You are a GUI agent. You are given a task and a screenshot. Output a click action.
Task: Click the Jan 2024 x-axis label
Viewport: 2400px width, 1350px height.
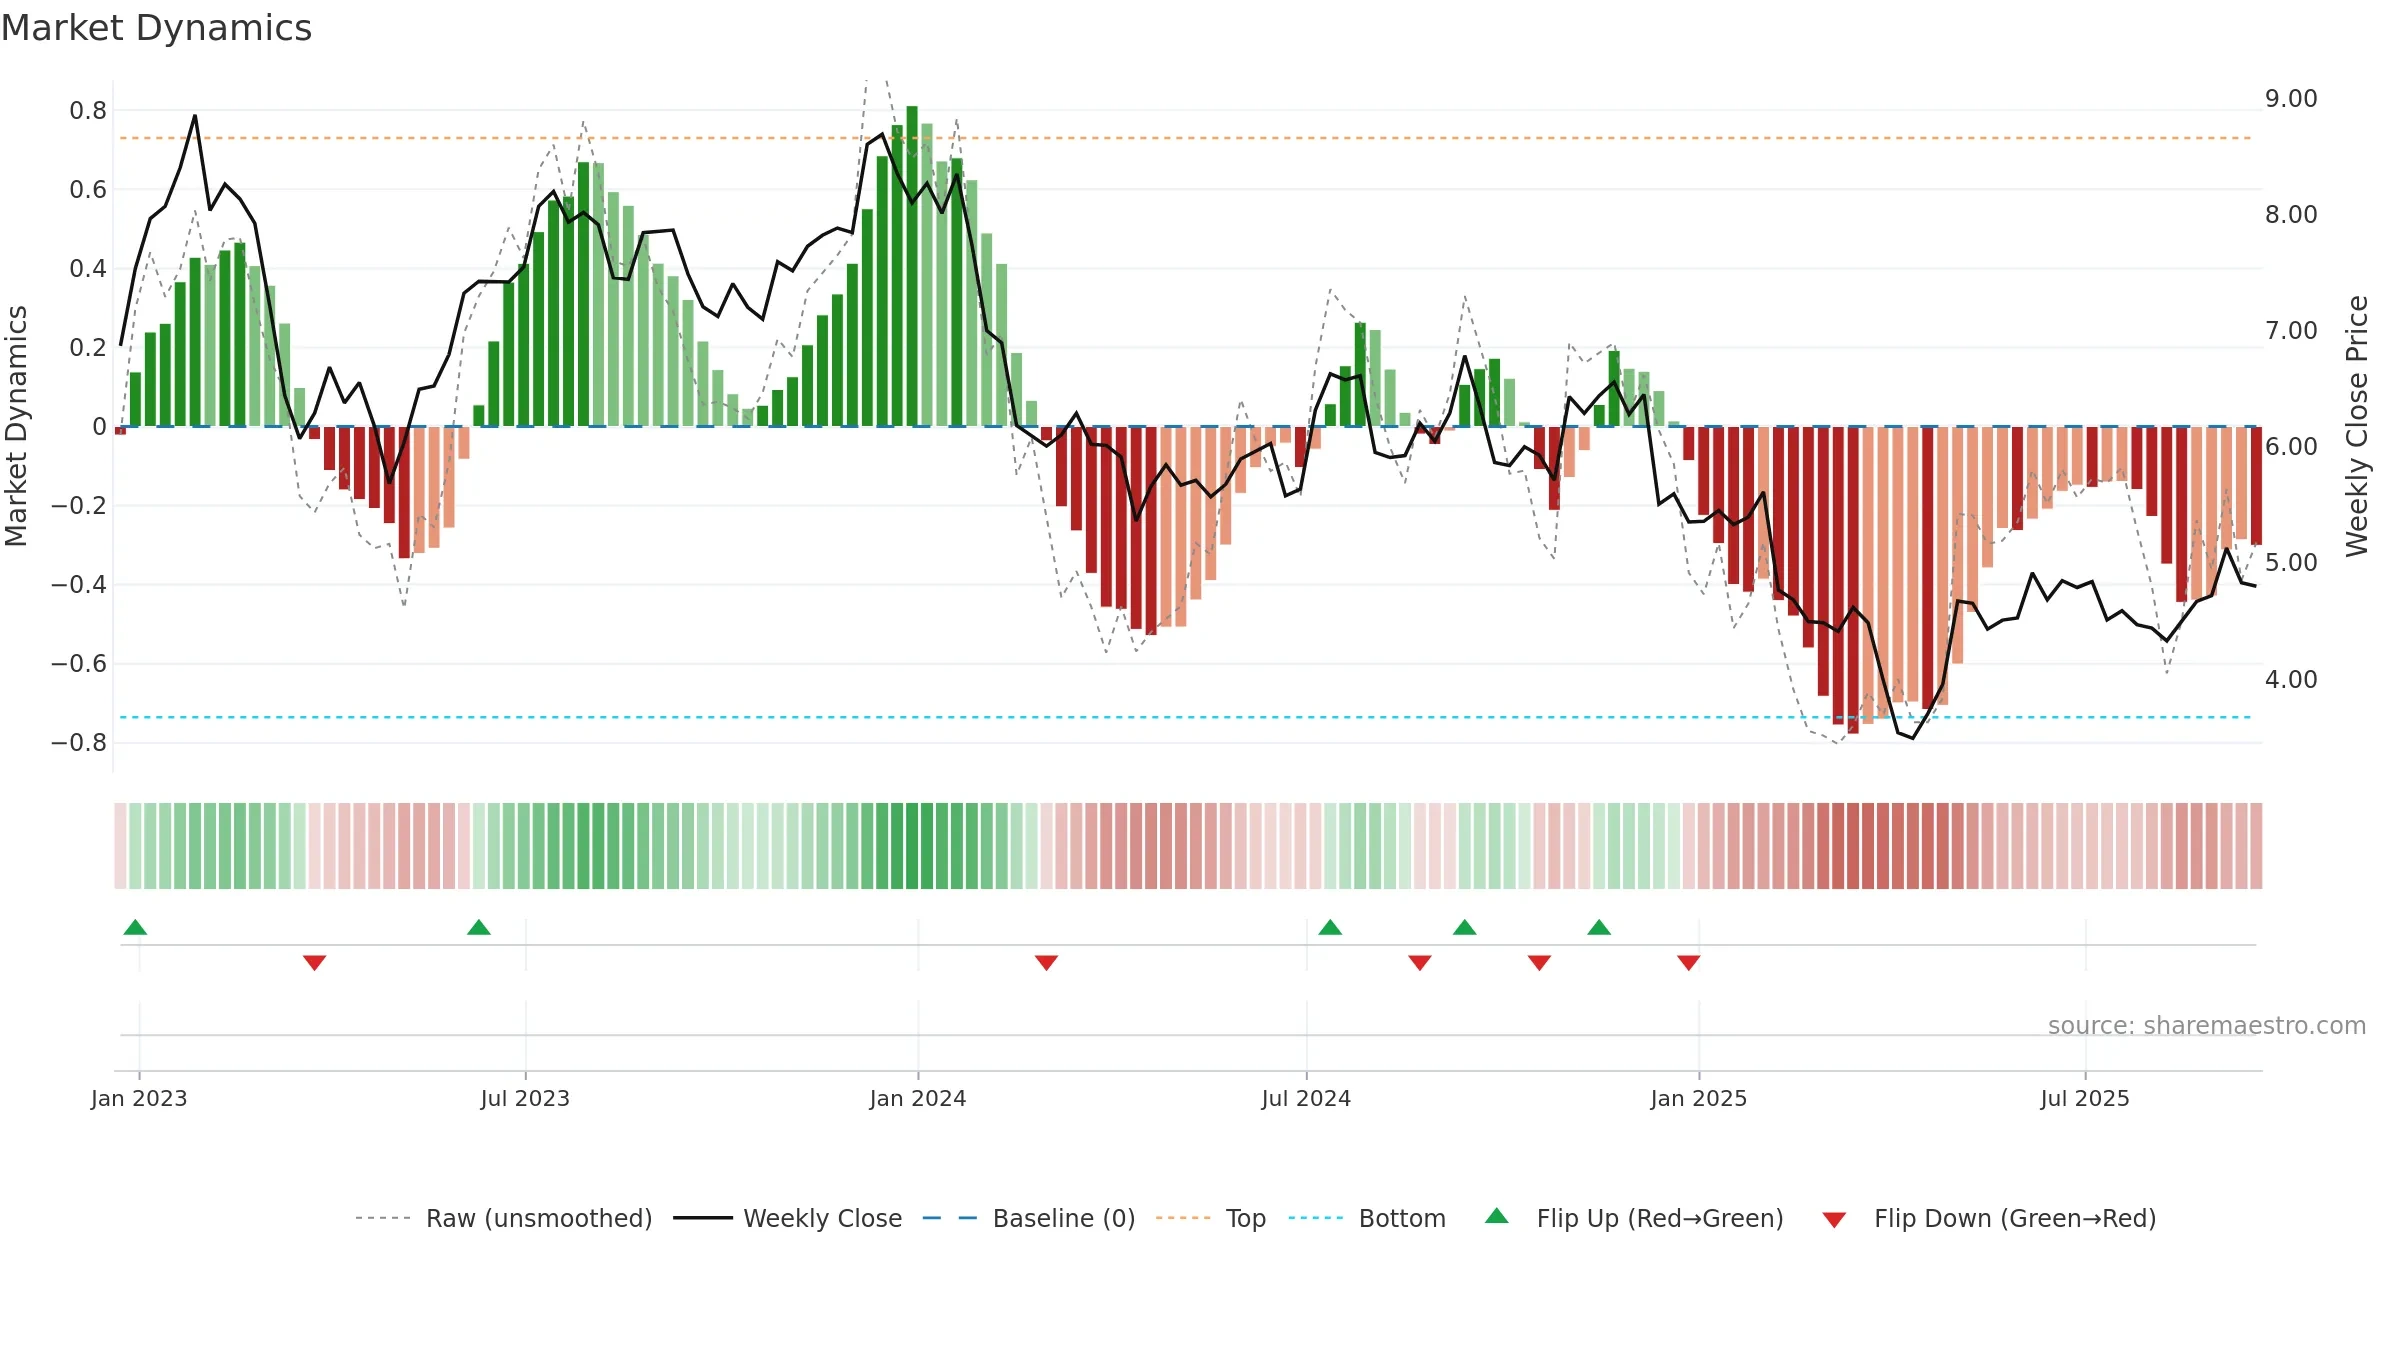918,1098
